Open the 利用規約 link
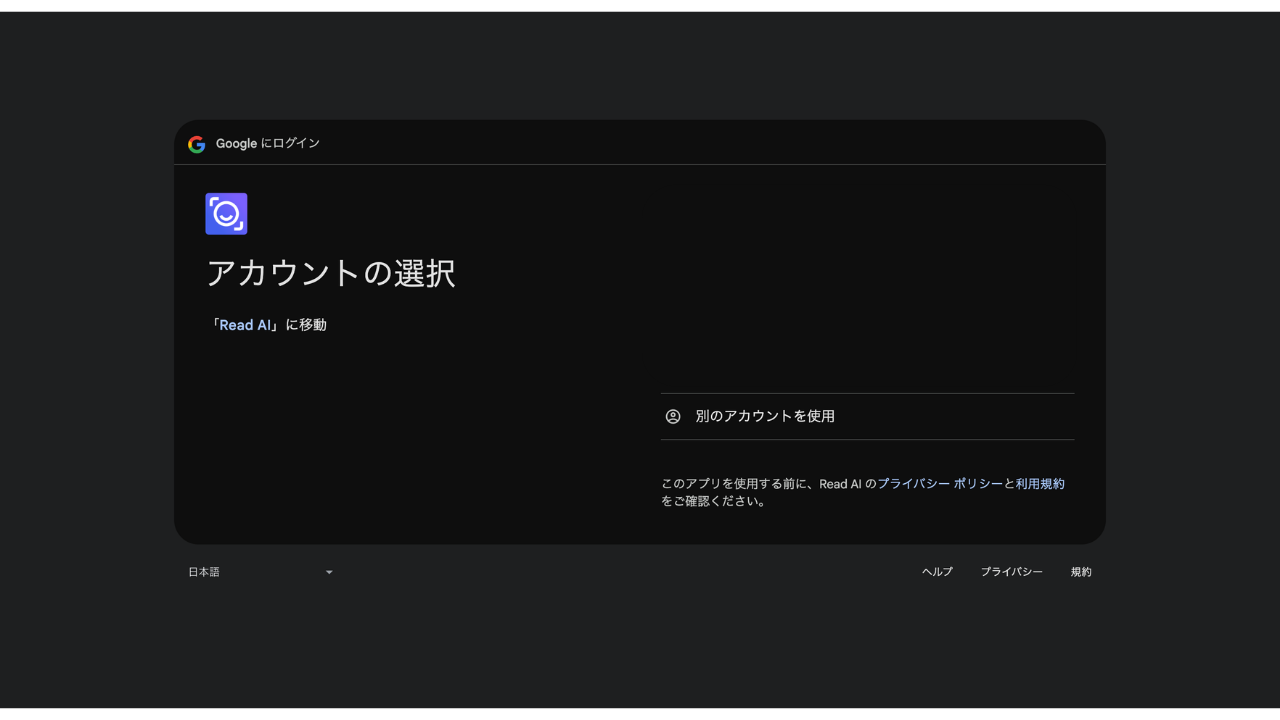 click(1041, 483)
